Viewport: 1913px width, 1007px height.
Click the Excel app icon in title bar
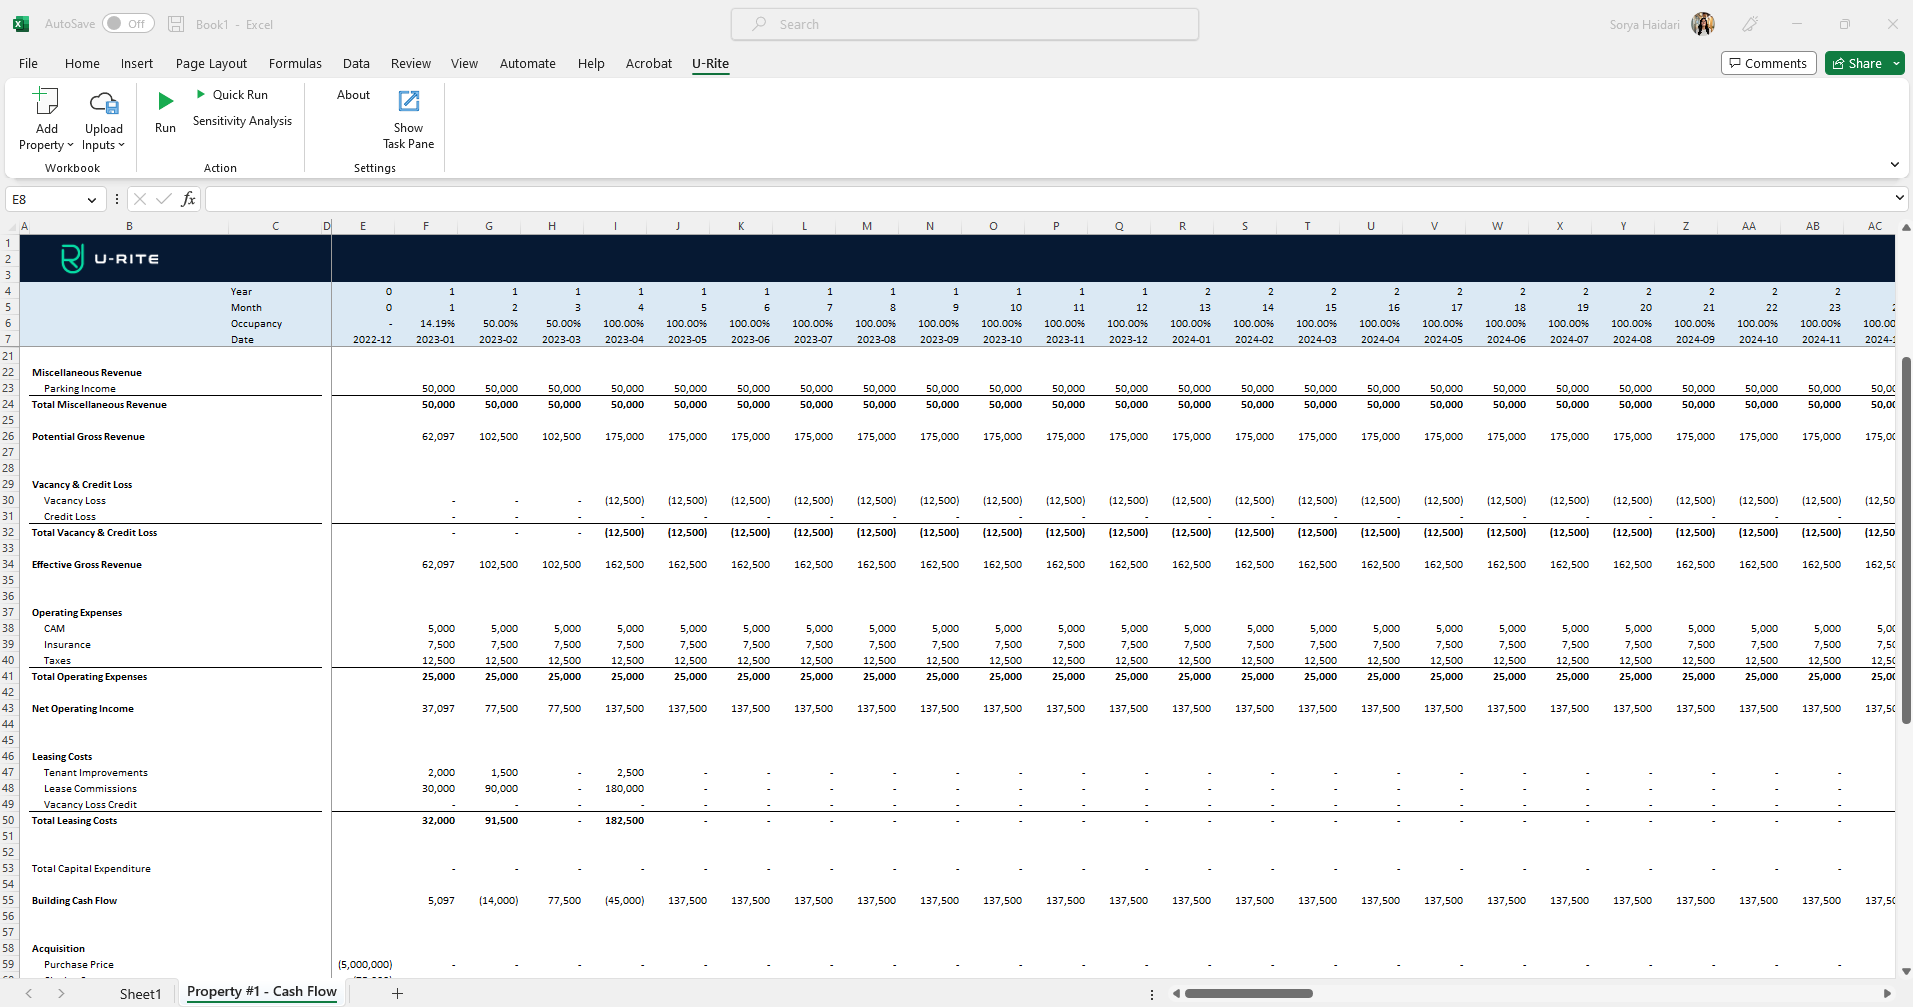pyautogui.click(x=21, y=24)
